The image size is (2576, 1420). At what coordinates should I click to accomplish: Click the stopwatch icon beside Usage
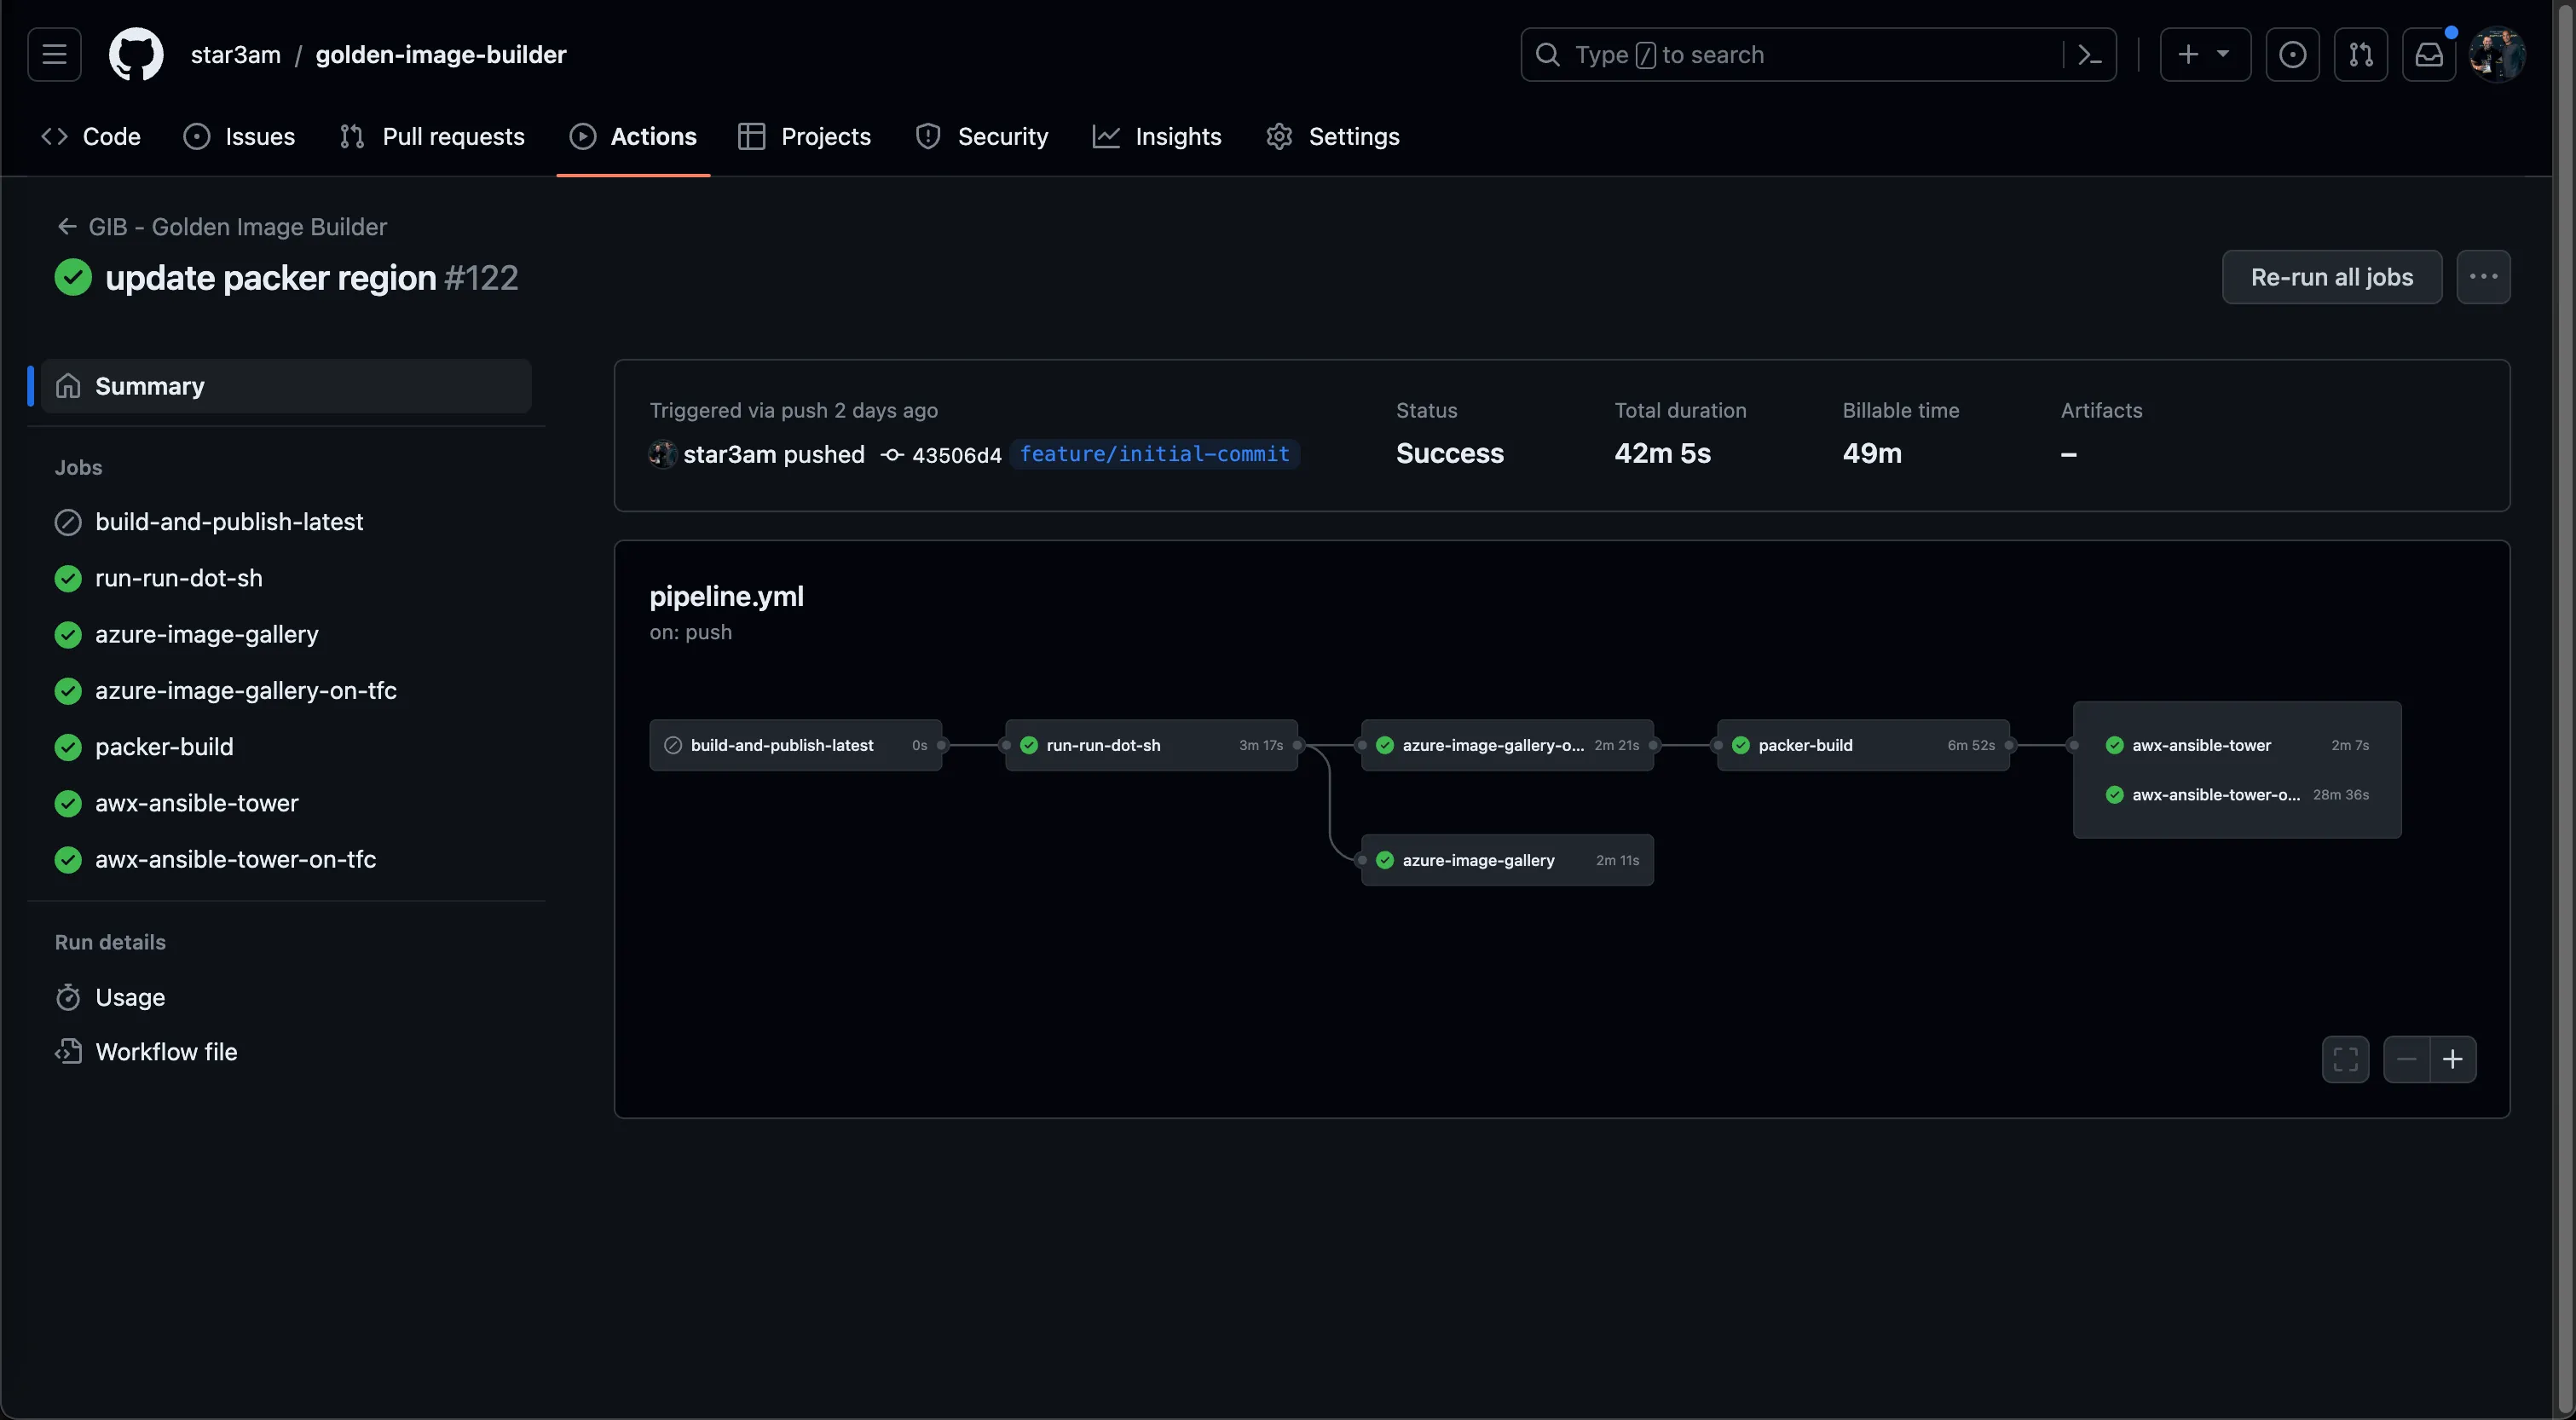[x=68, y=997]
